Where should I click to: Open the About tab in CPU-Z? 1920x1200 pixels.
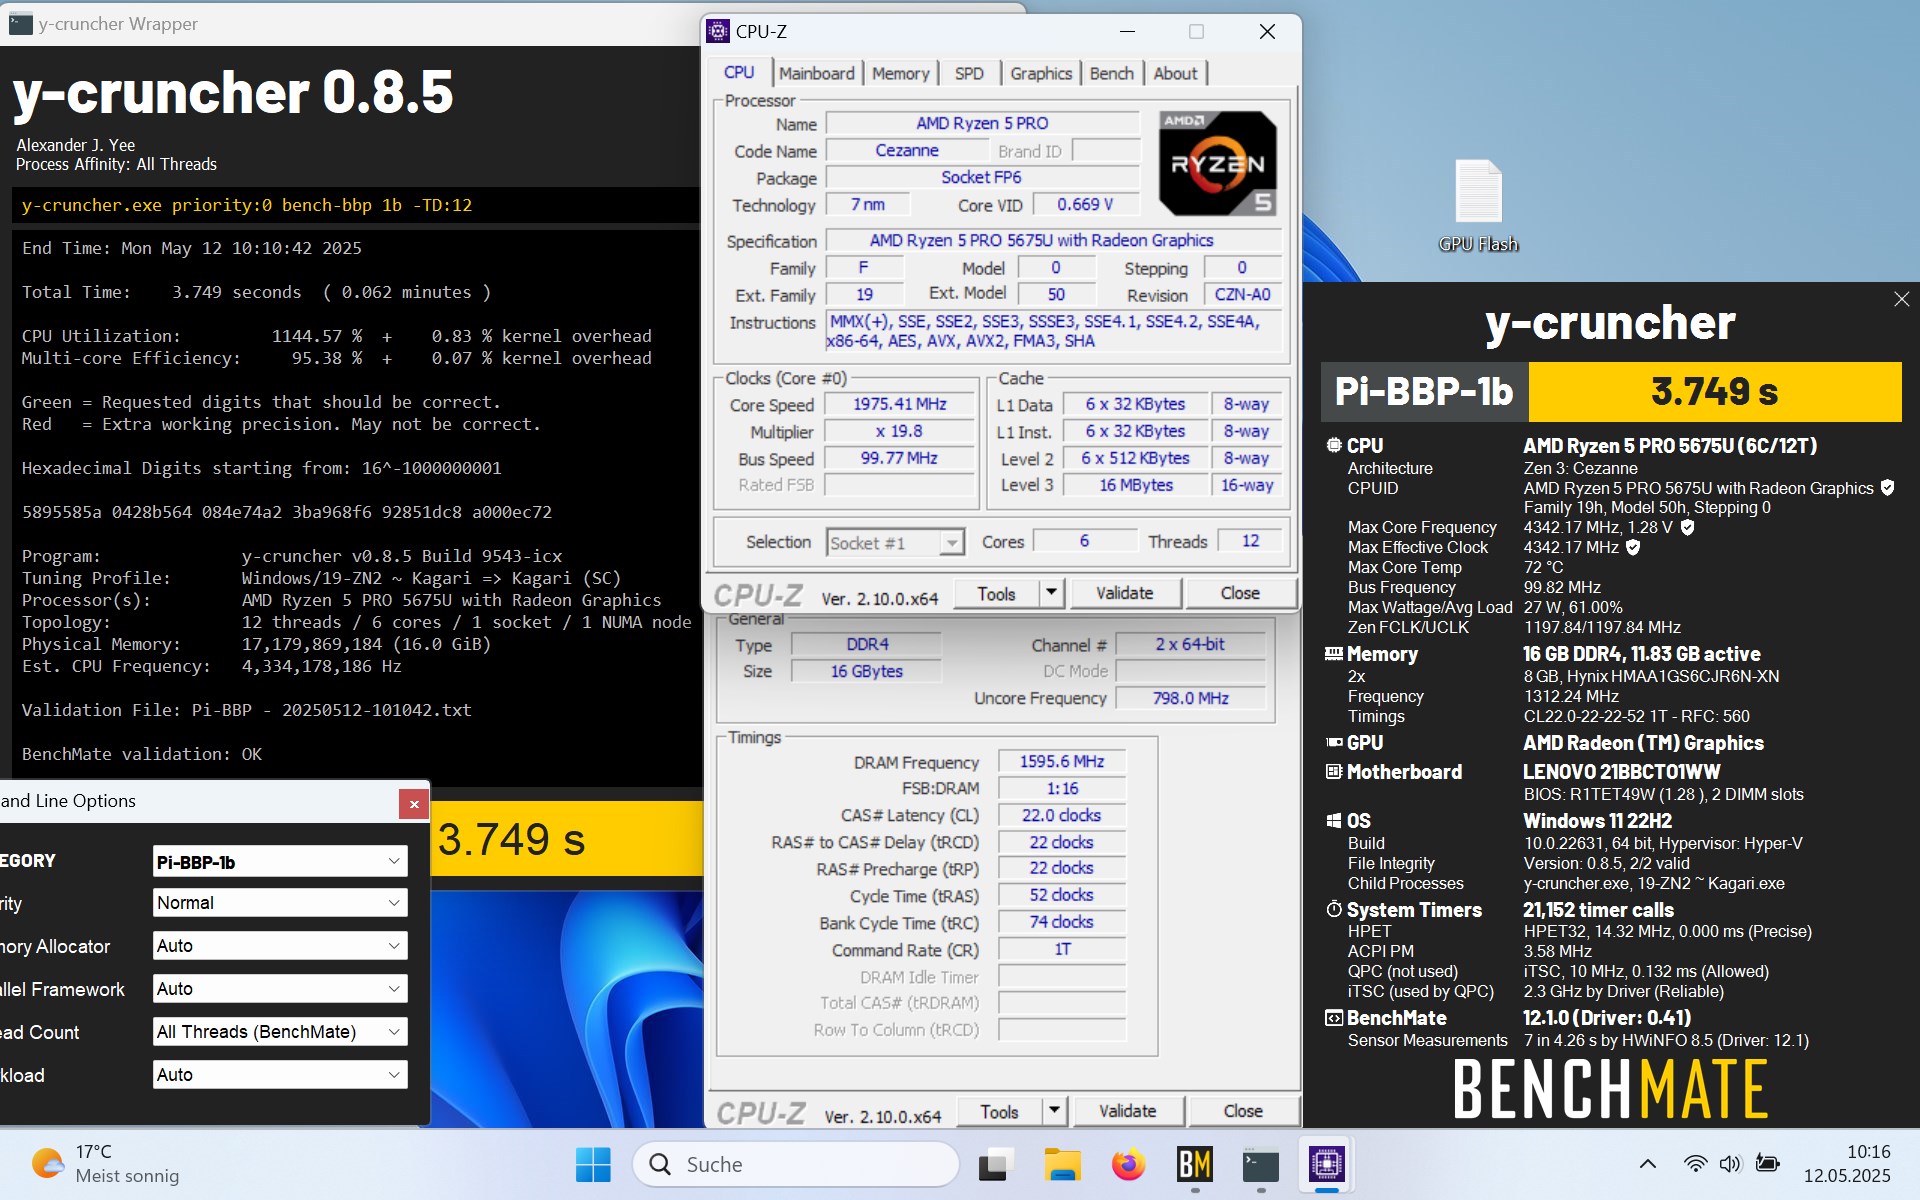1175,73
